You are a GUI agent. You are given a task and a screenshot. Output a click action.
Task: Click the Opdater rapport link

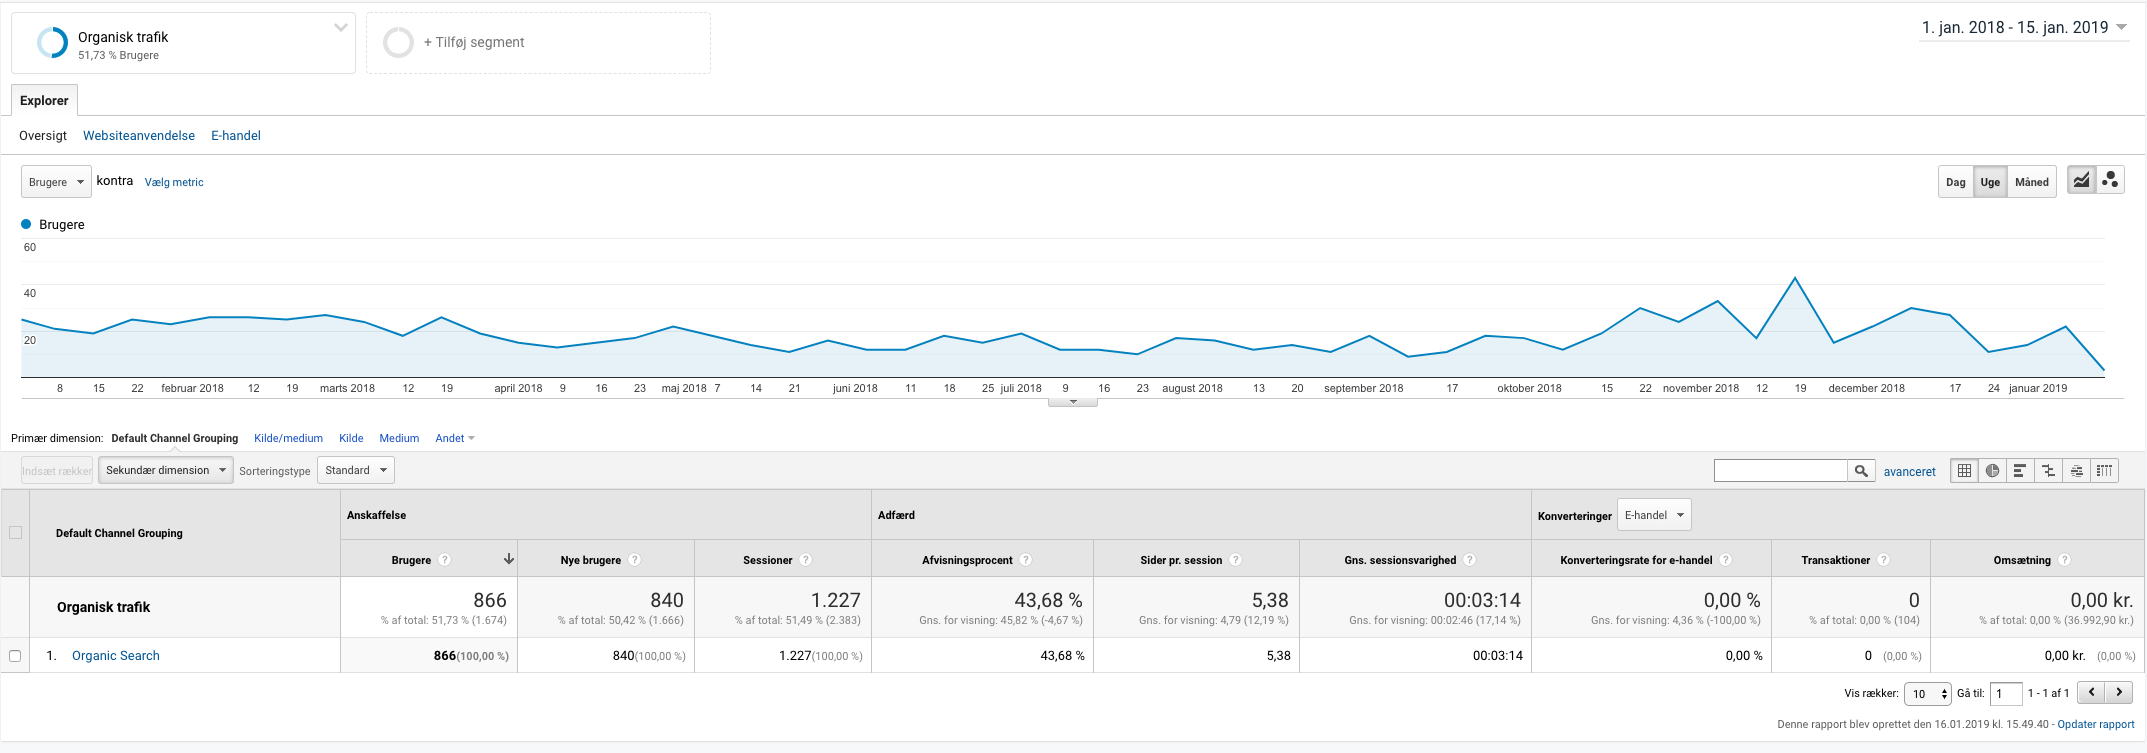click(2095, 724)
